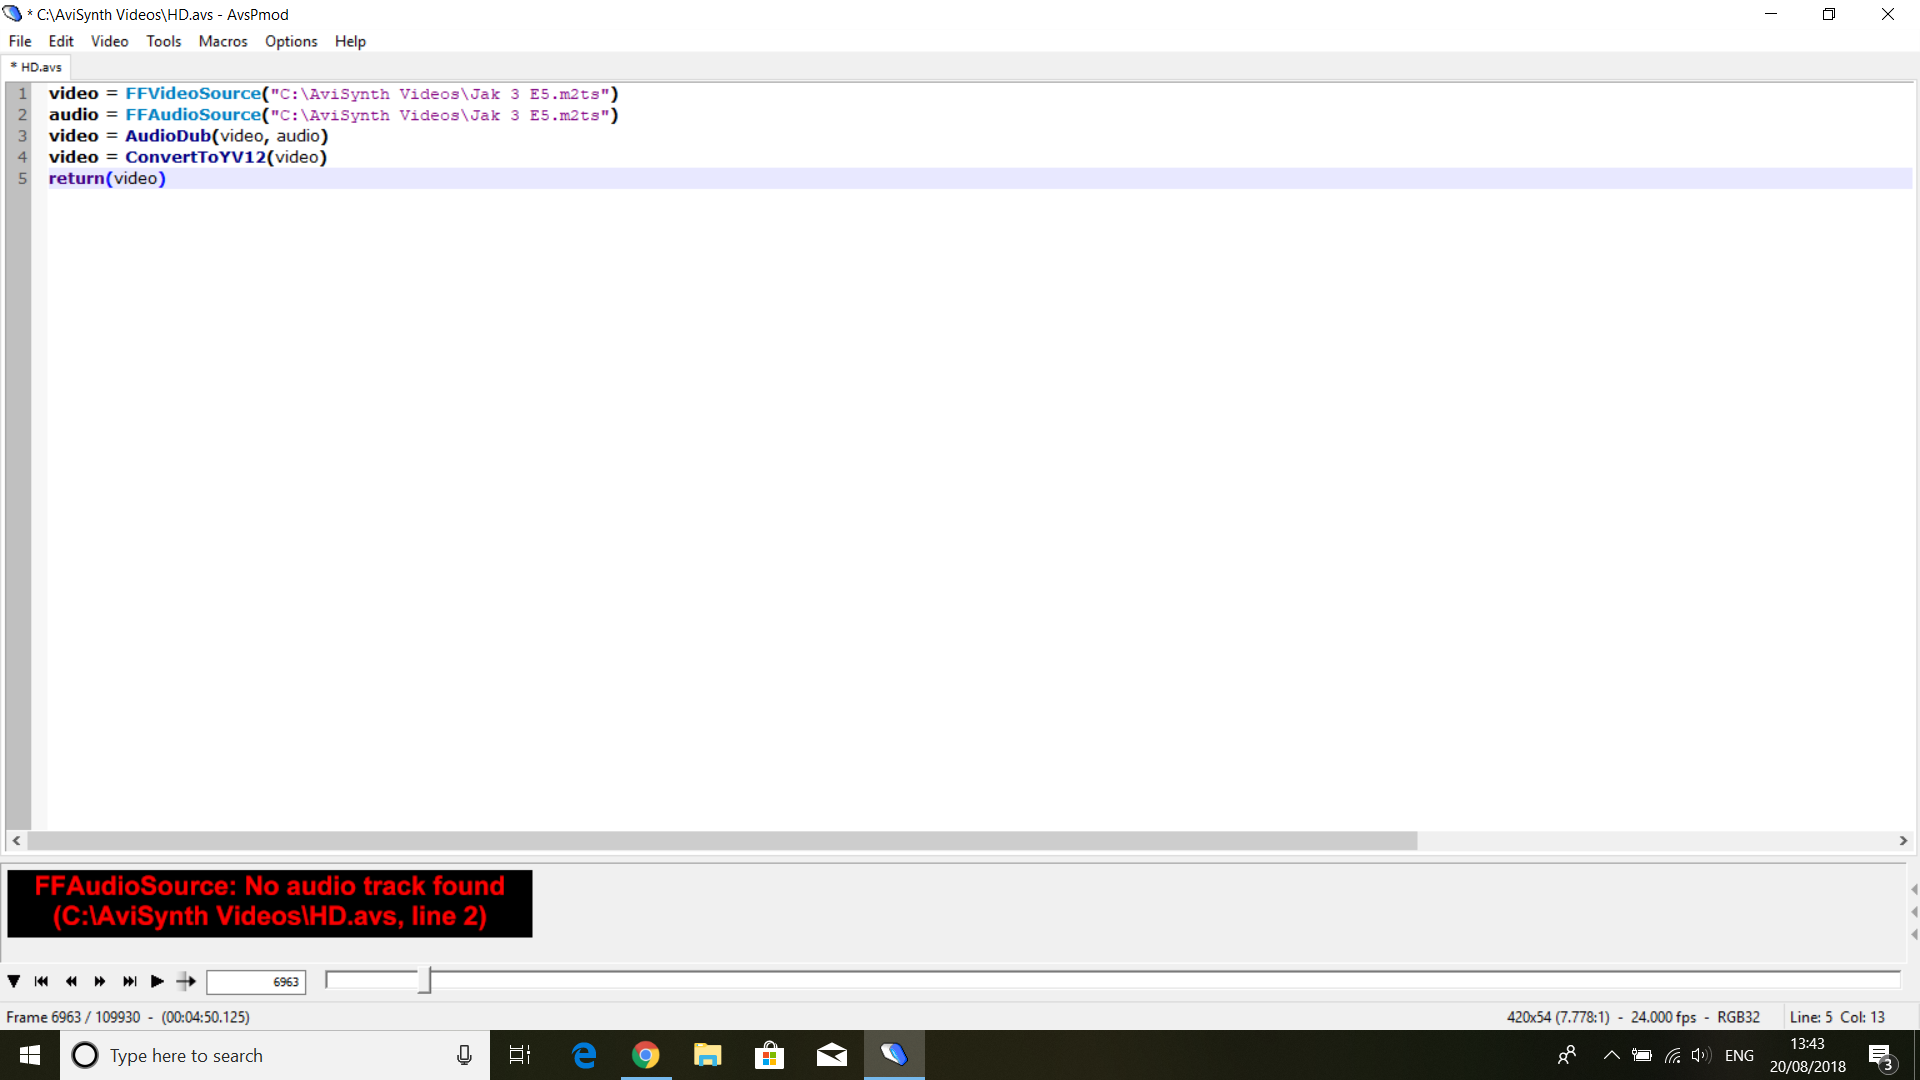
Task: Click the toggle video preview arrow
Action: point(14,981)
